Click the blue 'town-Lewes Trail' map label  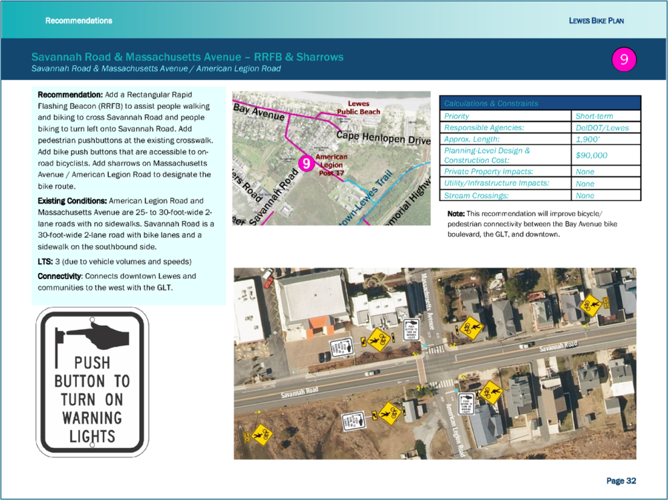tap(366, 199)
